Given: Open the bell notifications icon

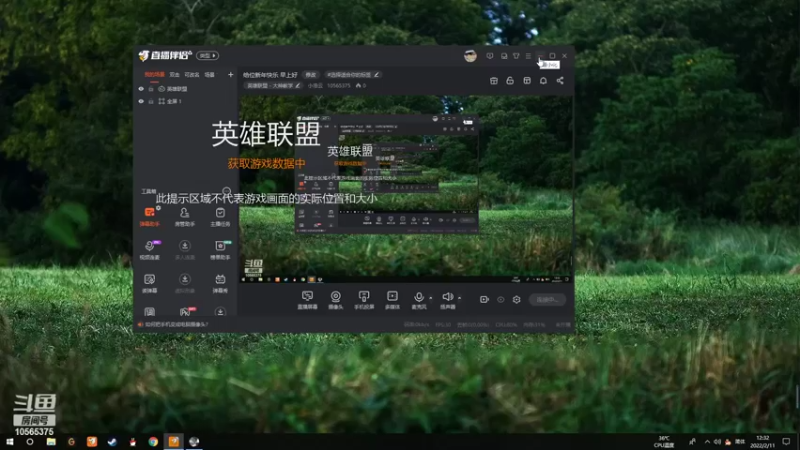Looking at the screenshot, I should tap(543, 81).
